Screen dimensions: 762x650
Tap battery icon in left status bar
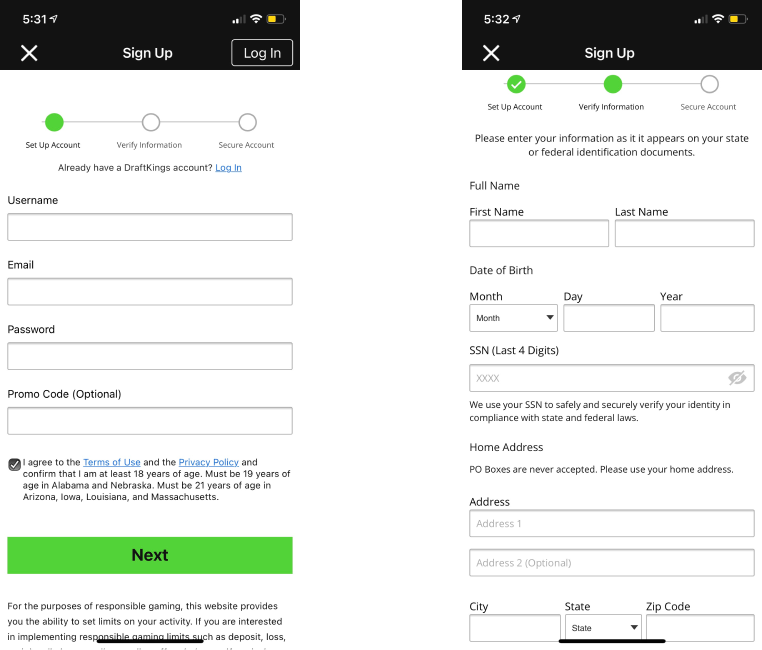pos(276,19)
